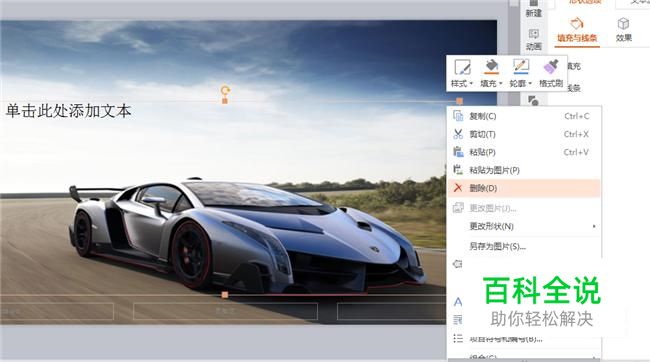Click the middle footer placeholder box
650x362 pixels.
(x=225, y=311)
